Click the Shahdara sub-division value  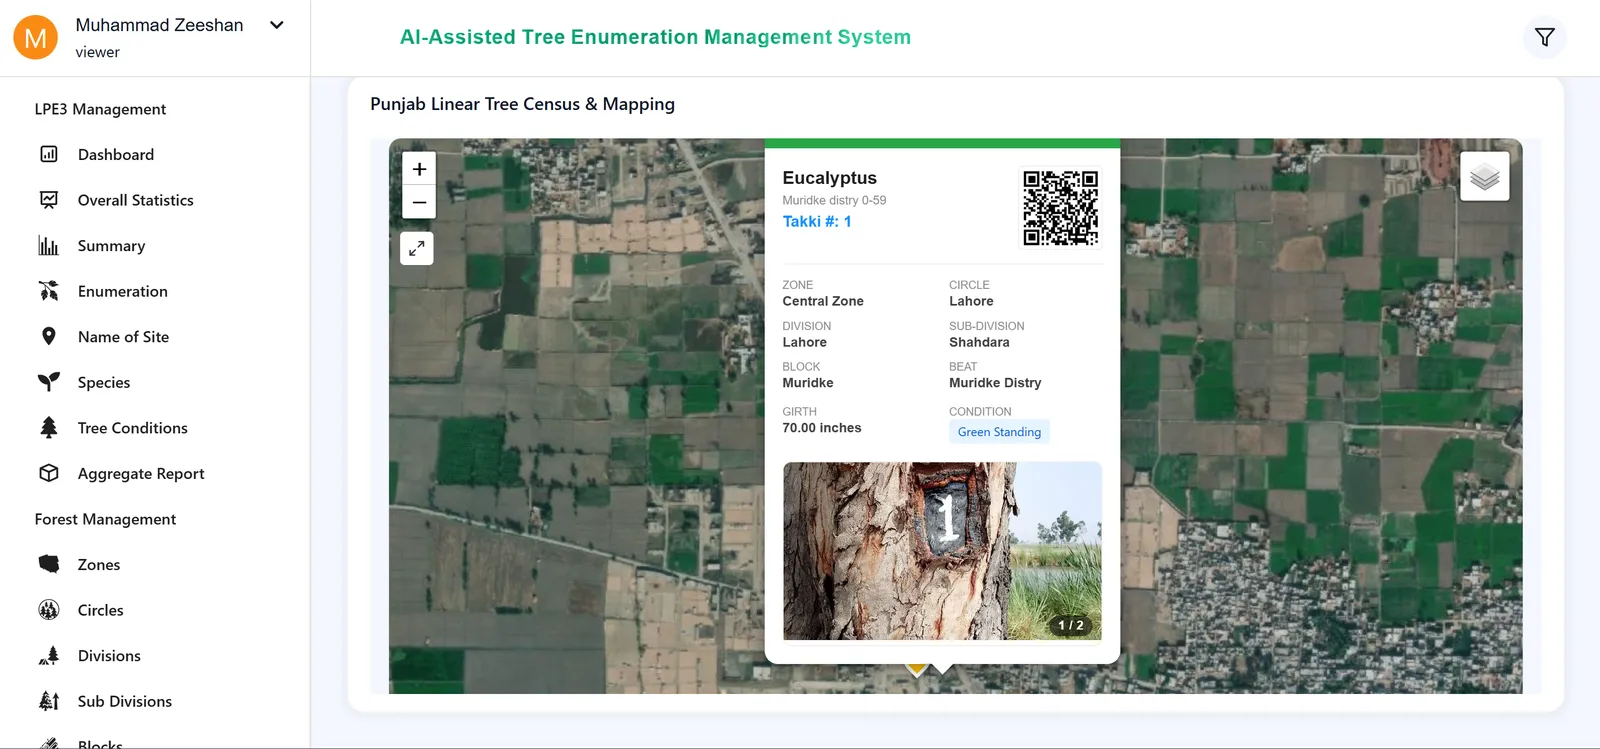click(x=979, y=342)
